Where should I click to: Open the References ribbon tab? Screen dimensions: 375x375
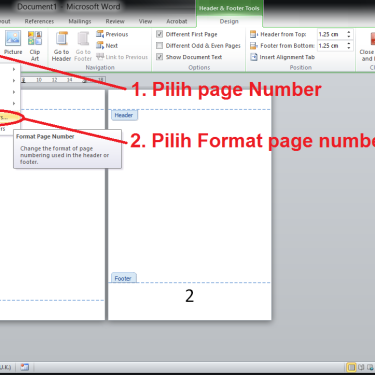(x=39, y=21)
